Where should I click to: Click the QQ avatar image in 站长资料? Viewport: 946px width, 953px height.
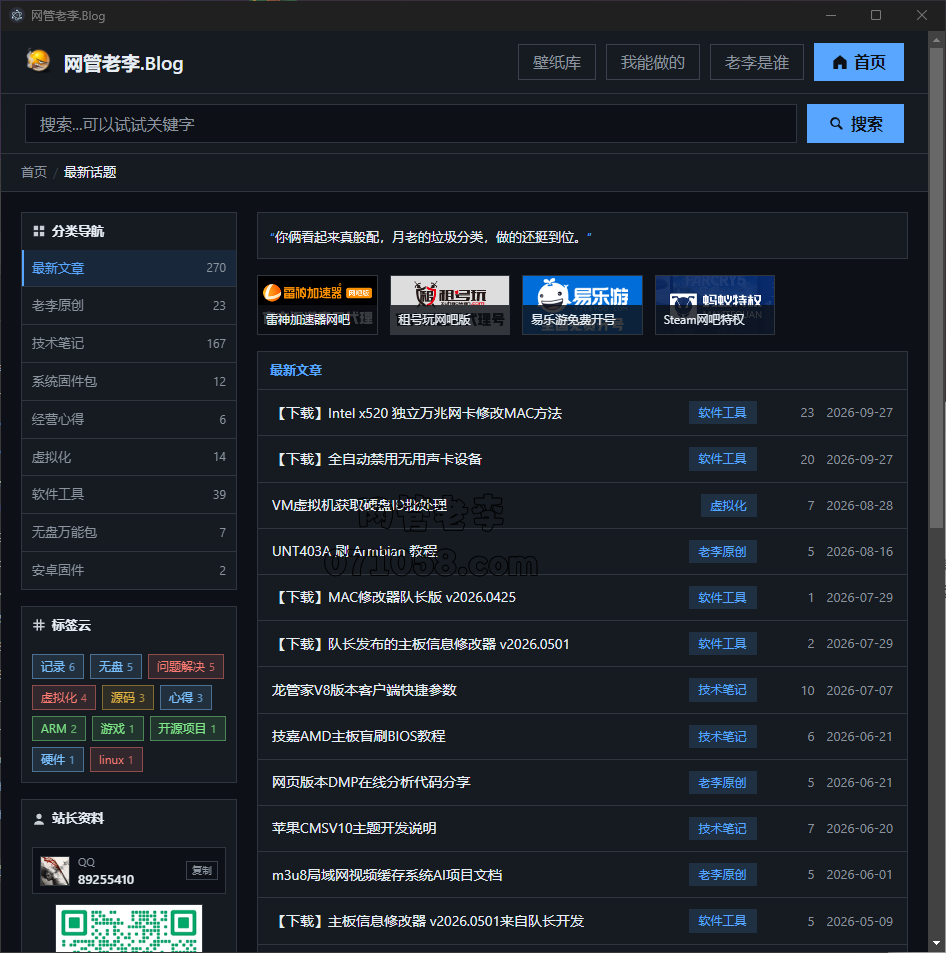click(x=55, y=870)
